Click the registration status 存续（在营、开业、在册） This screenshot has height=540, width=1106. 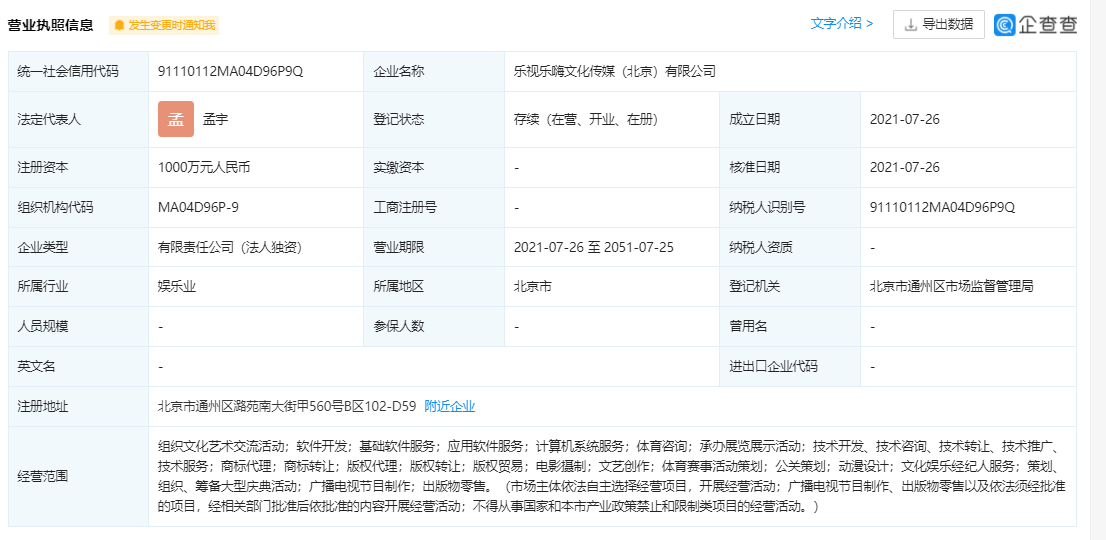click(x=585, y=120)
